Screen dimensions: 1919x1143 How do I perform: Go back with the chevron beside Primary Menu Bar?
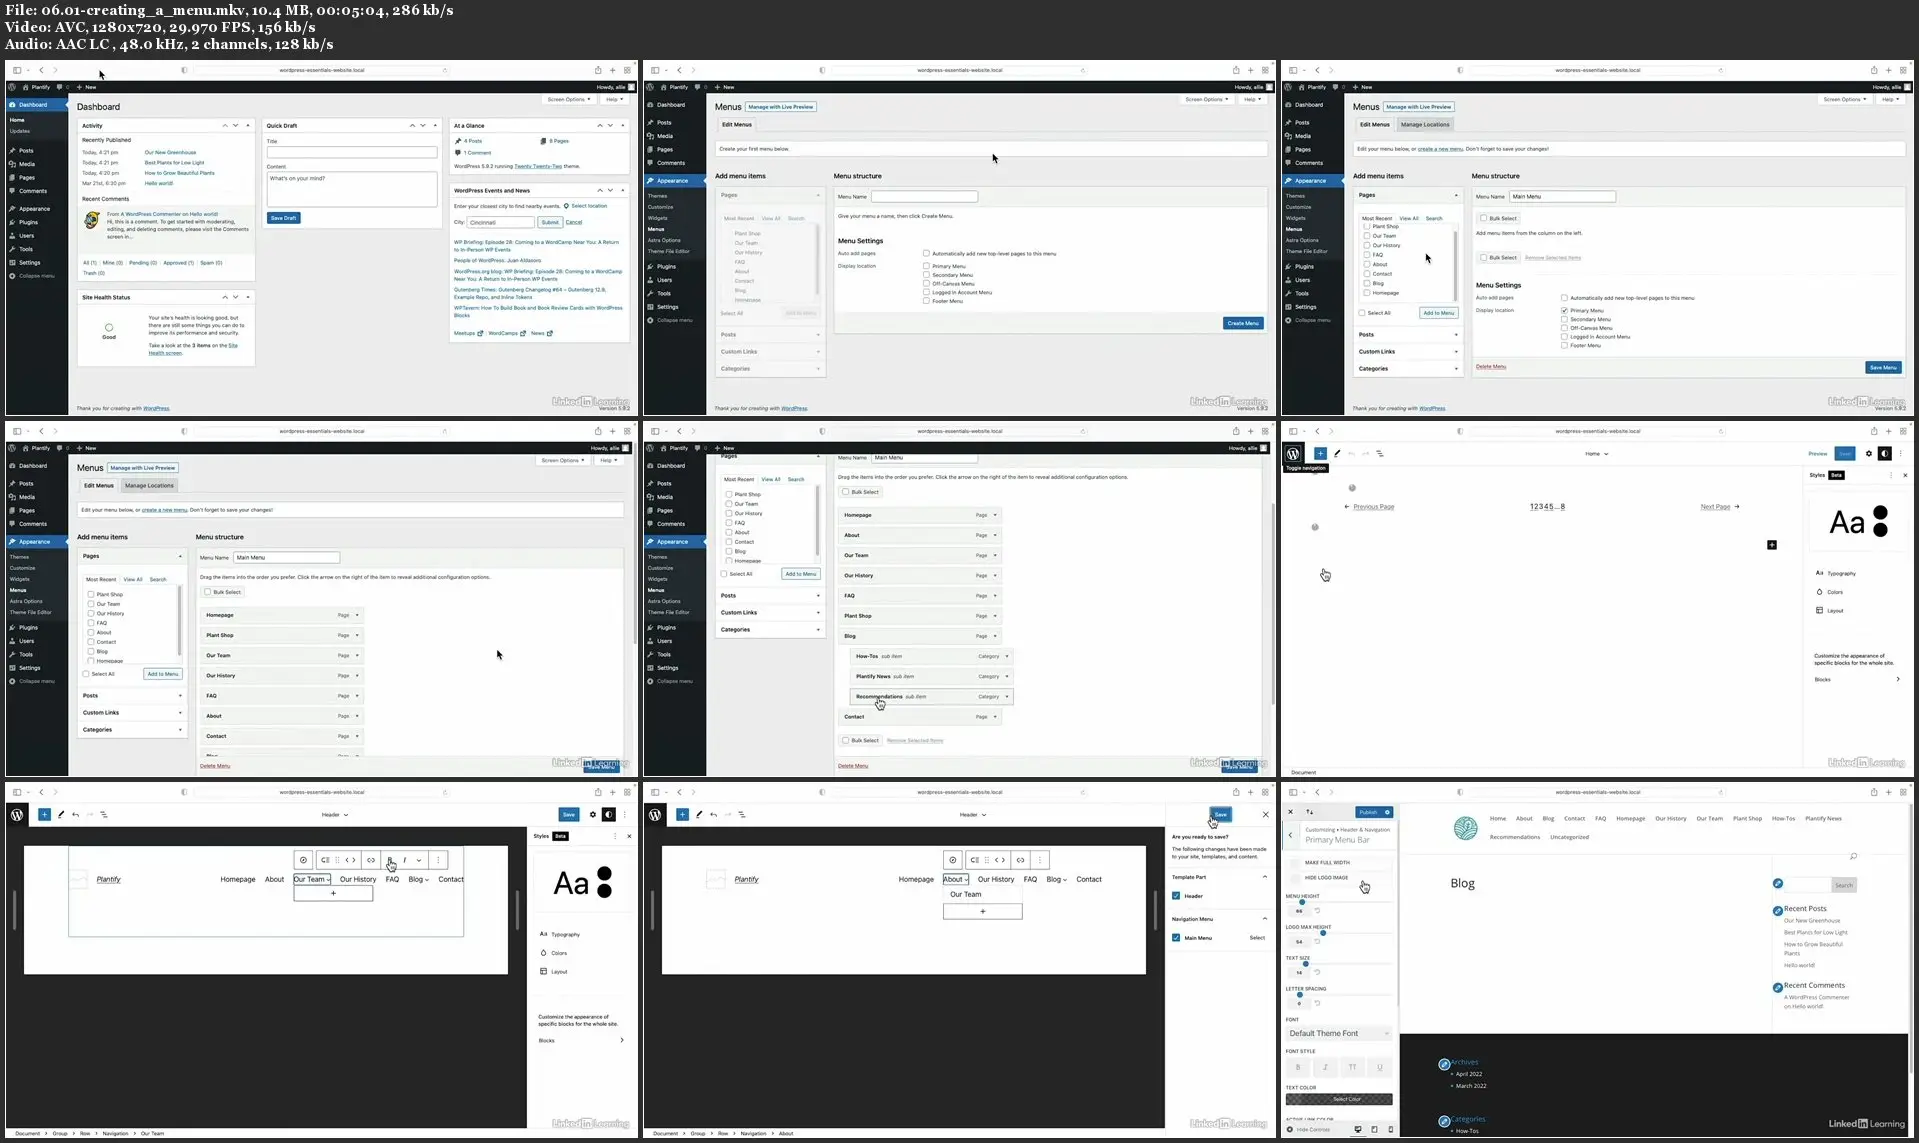pyautogui.click(x=1291, y=835)
